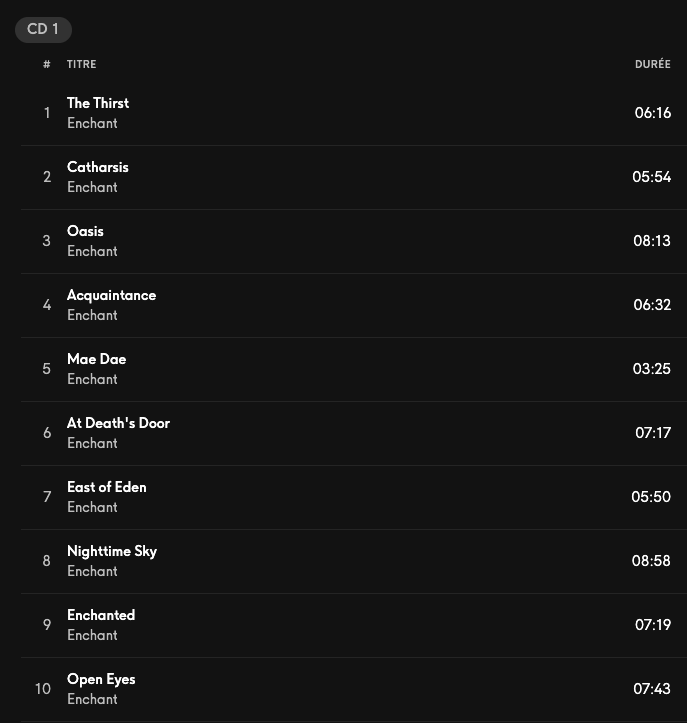This screenshot has height=723, width=687.
Task: Play the track The Thirst
Action: pos(98,103)
